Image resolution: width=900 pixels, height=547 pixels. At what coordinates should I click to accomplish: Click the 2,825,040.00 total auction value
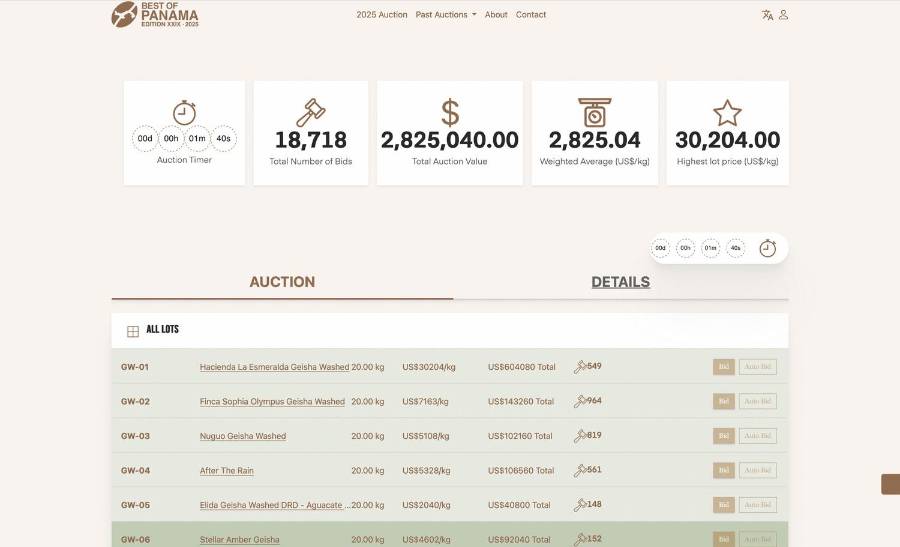450,139
